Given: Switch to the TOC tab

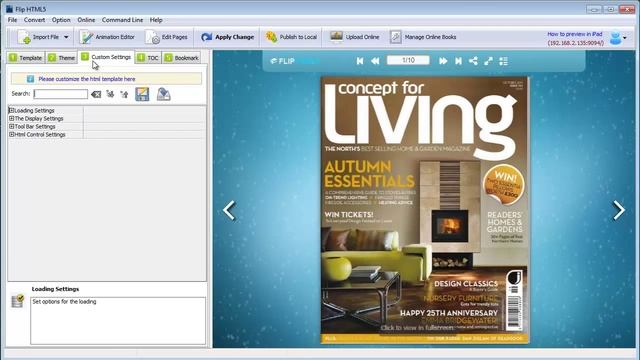Looking at the screenshot, I should click(x=148, y=58).
